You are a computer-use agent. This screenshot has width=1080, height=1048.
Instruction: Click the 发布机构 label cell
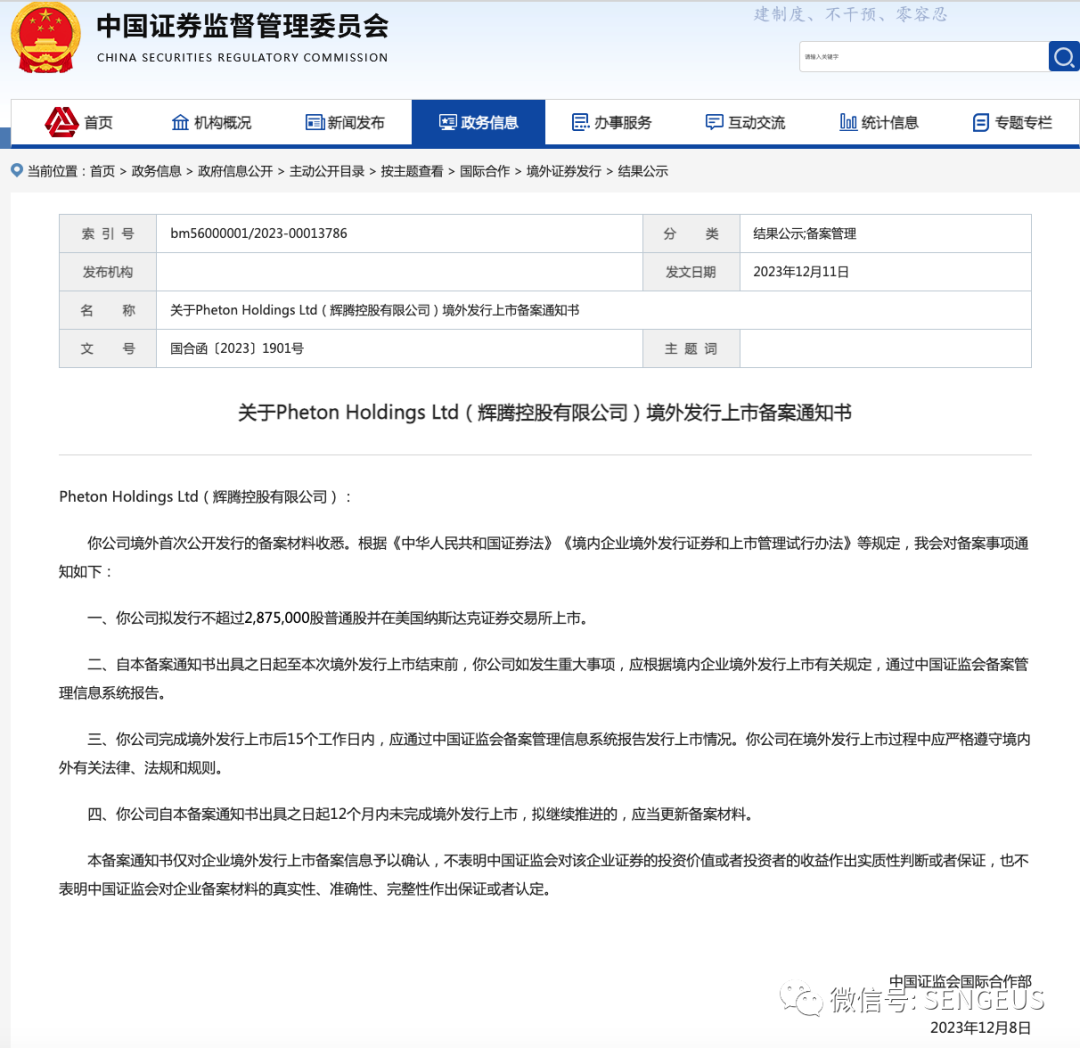[108, 272]
